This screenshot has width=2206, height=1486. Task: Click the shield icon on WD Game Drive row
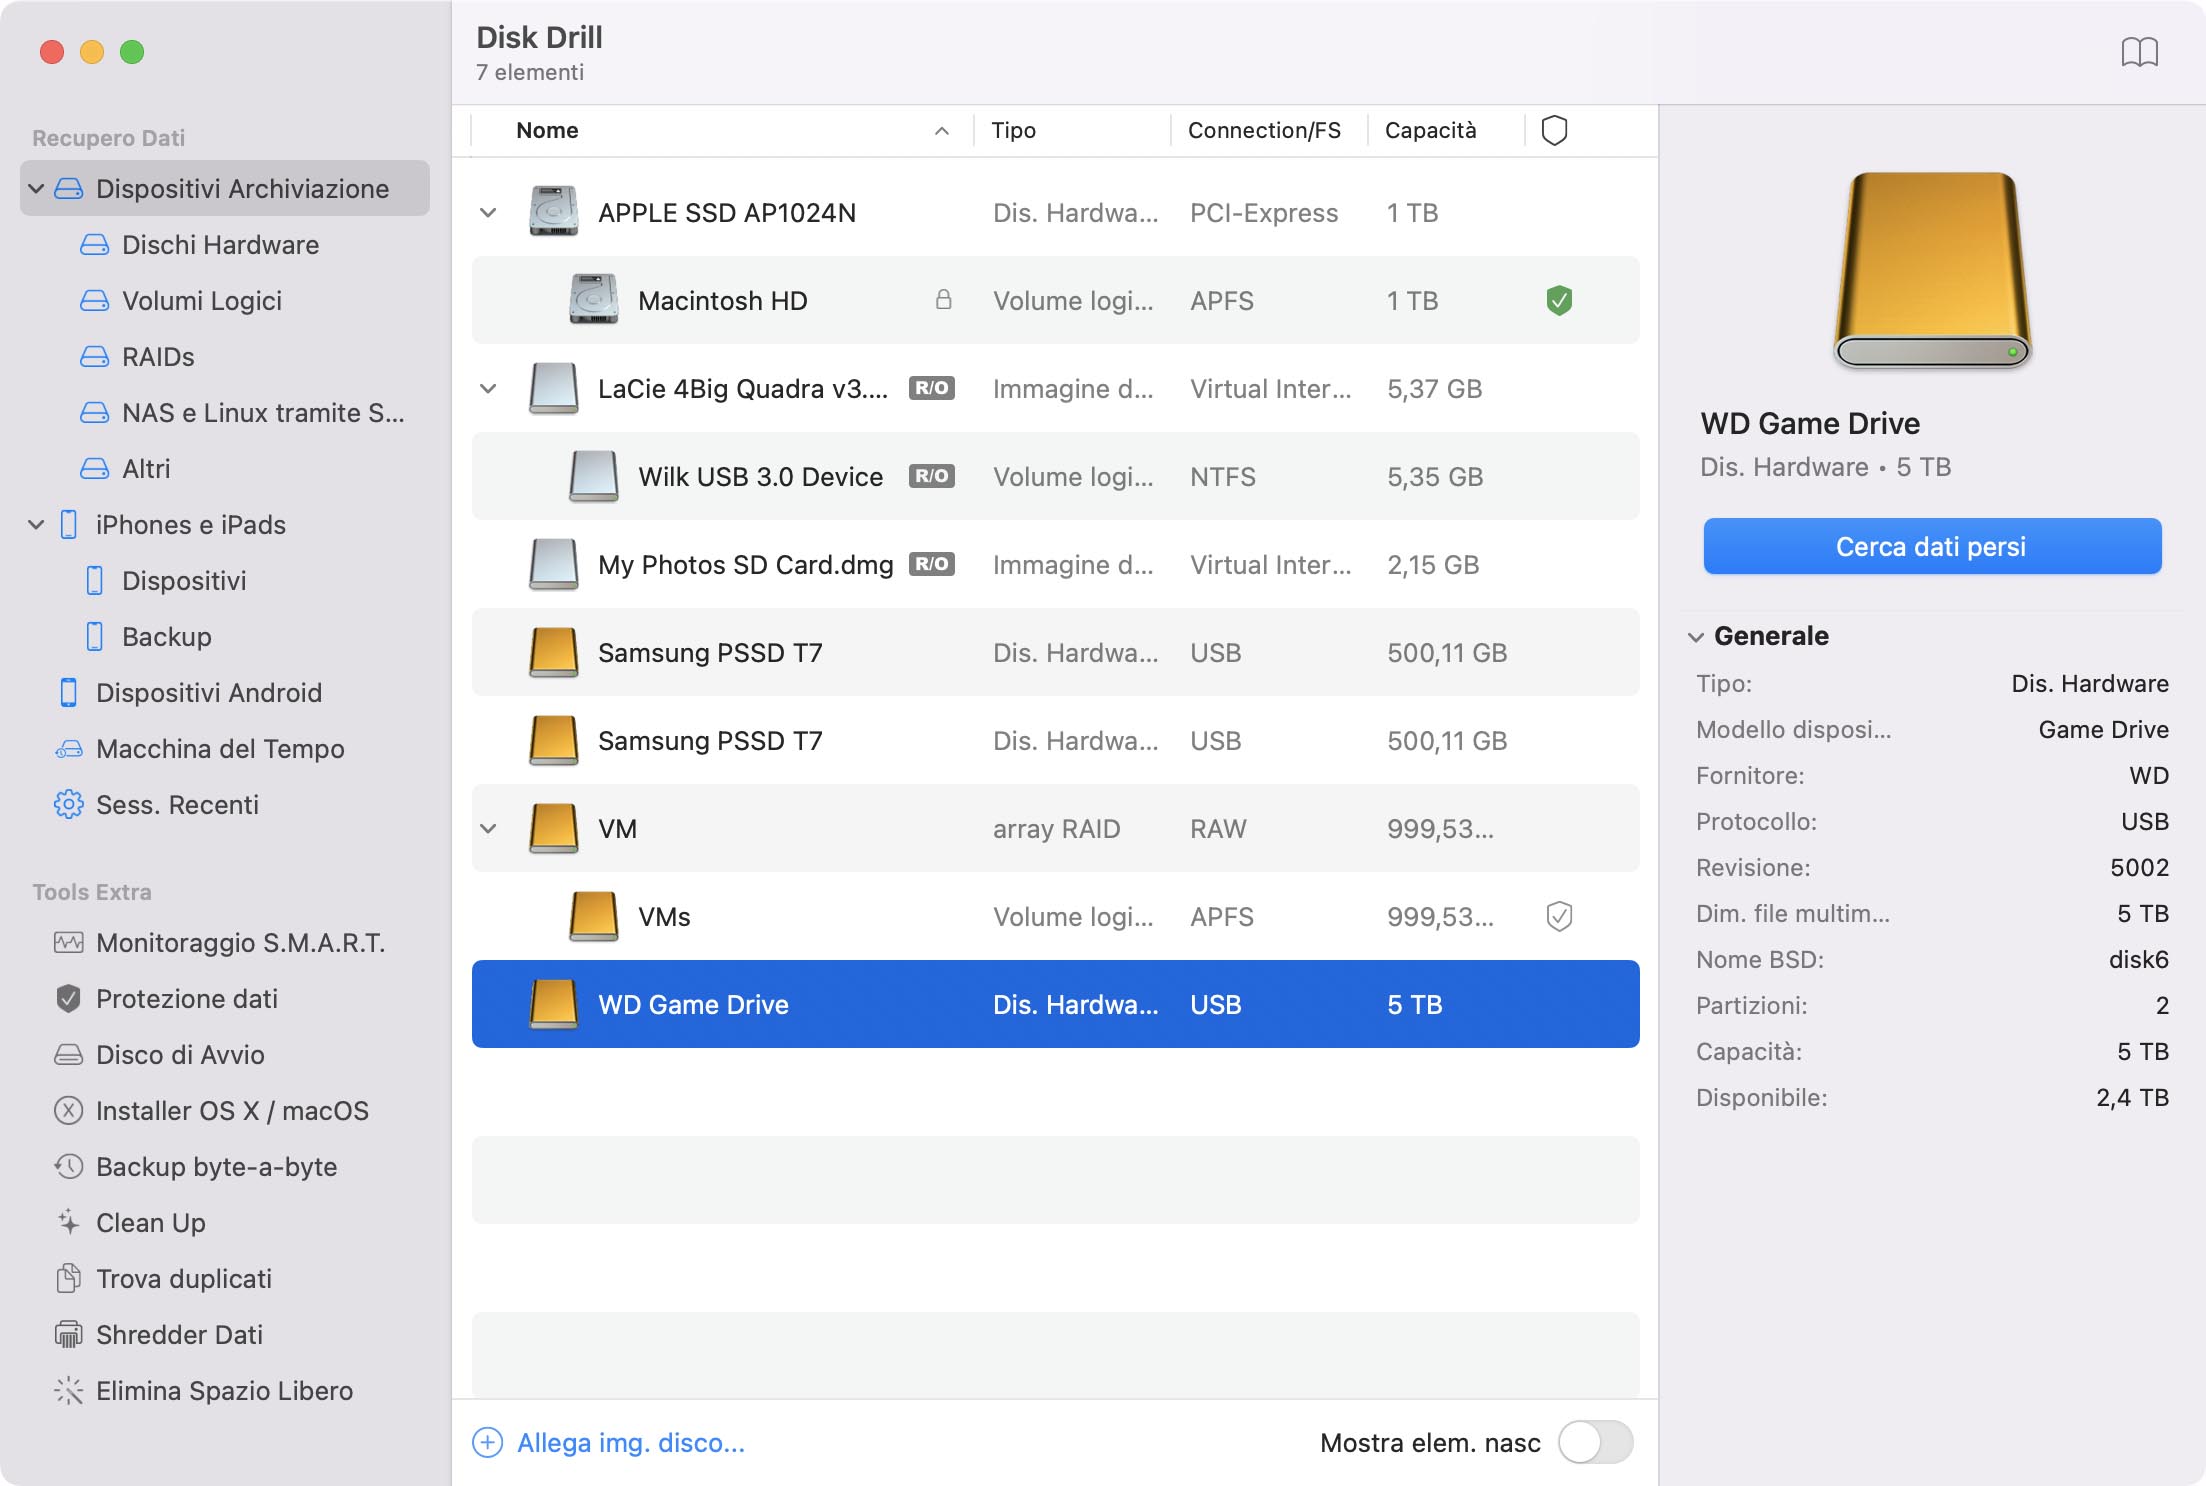[x=1554, y=1002]
